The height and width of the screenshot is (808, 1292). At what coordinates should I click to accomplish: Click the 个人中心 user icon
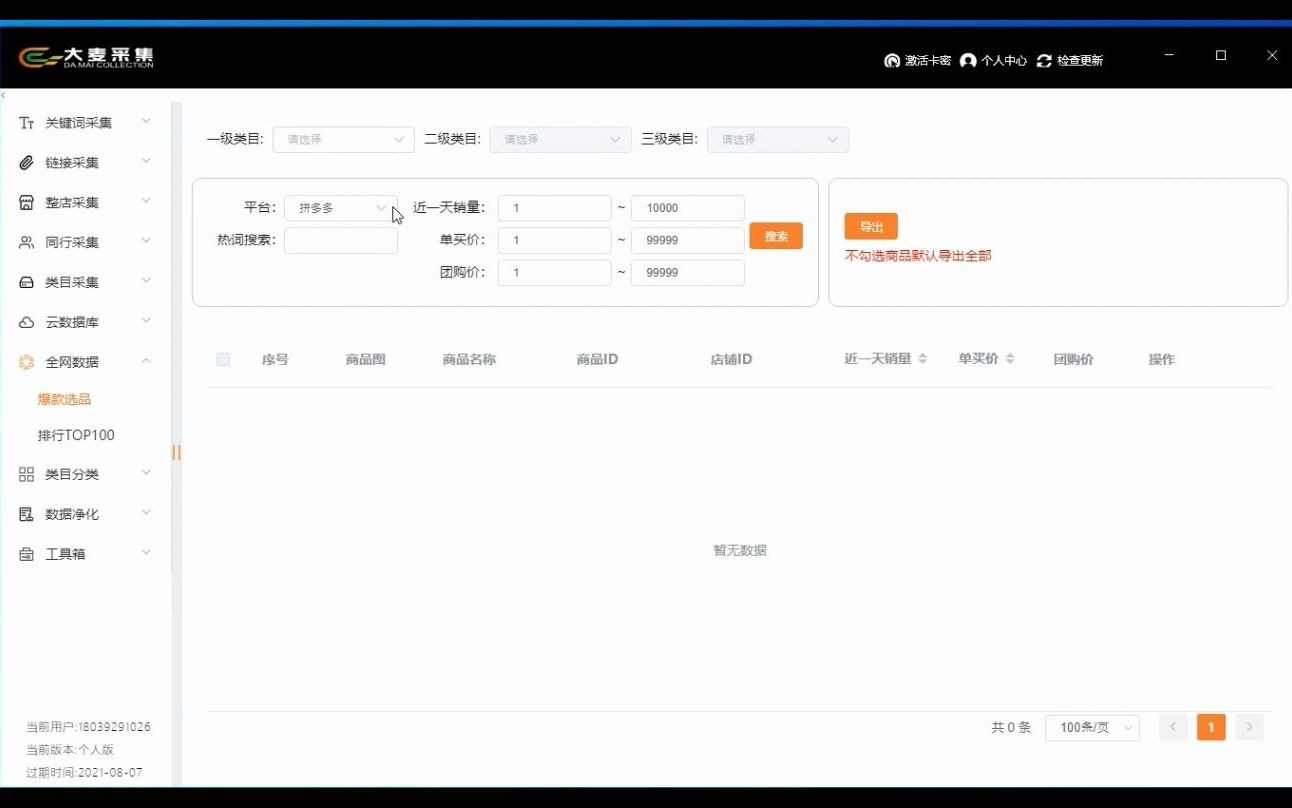967,61
